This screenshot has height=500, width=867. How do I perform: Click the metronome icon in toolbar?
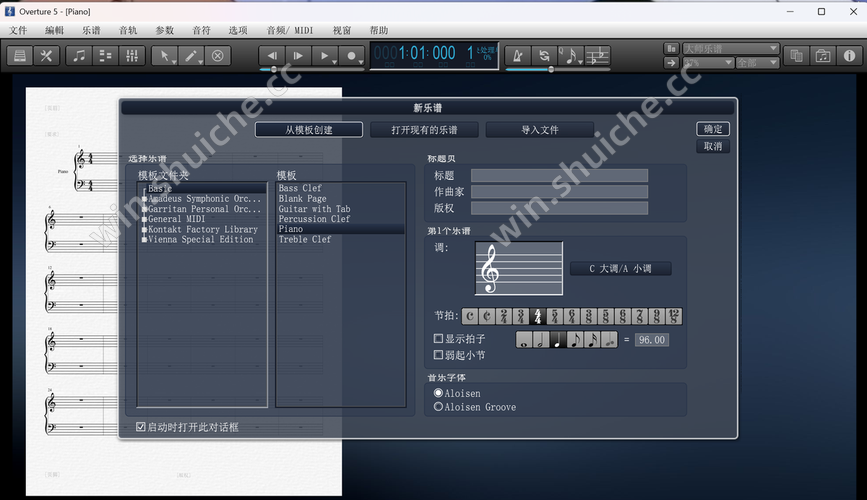pyautogui.click(x=518, y=56)
